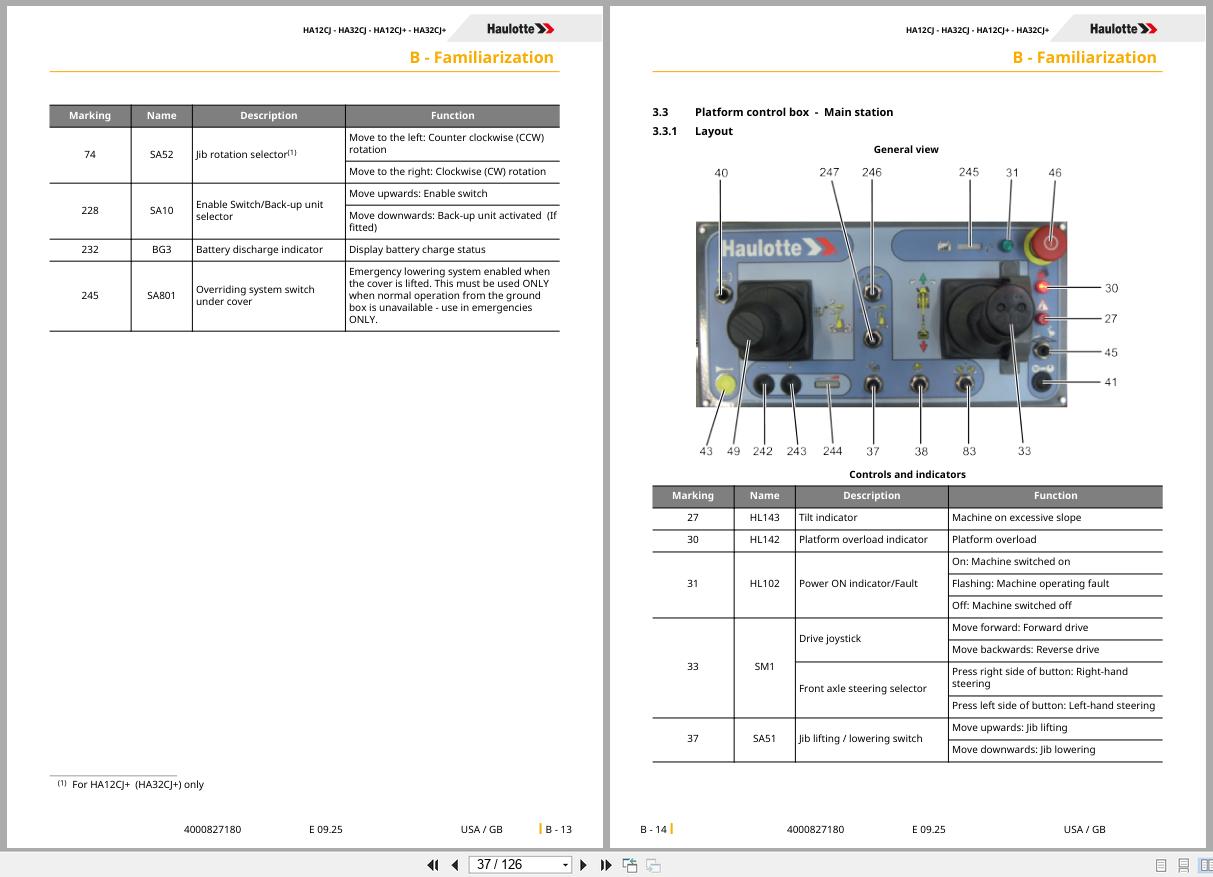
Task: Click the Haulotte logo on left page
Action: 520,29
